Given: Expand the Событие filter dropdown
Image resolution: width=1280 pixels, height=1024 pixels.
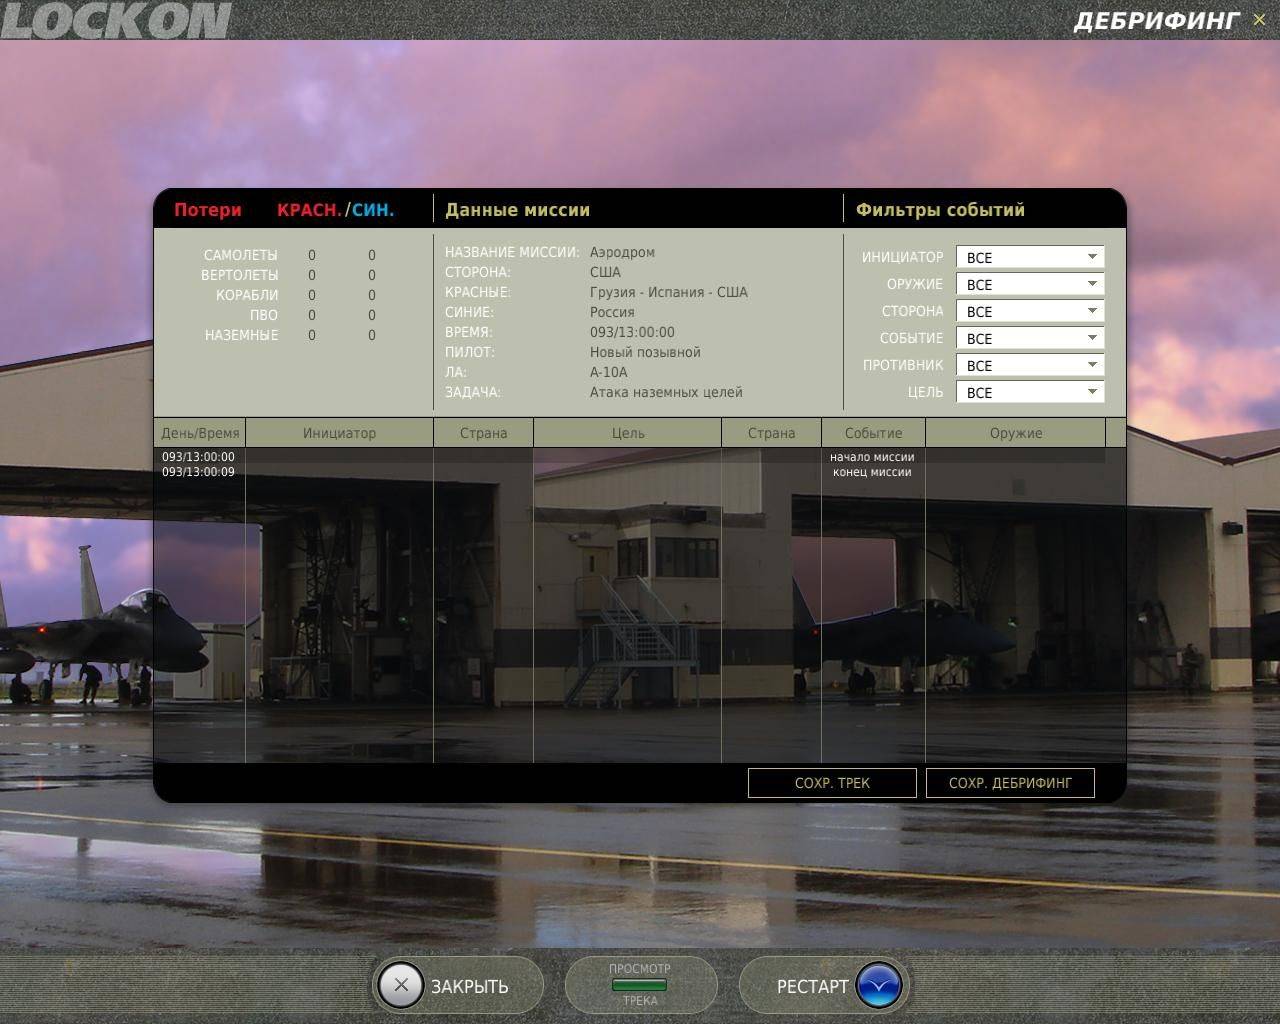Looking at the screenshot, I should [x=1030, y=339].
